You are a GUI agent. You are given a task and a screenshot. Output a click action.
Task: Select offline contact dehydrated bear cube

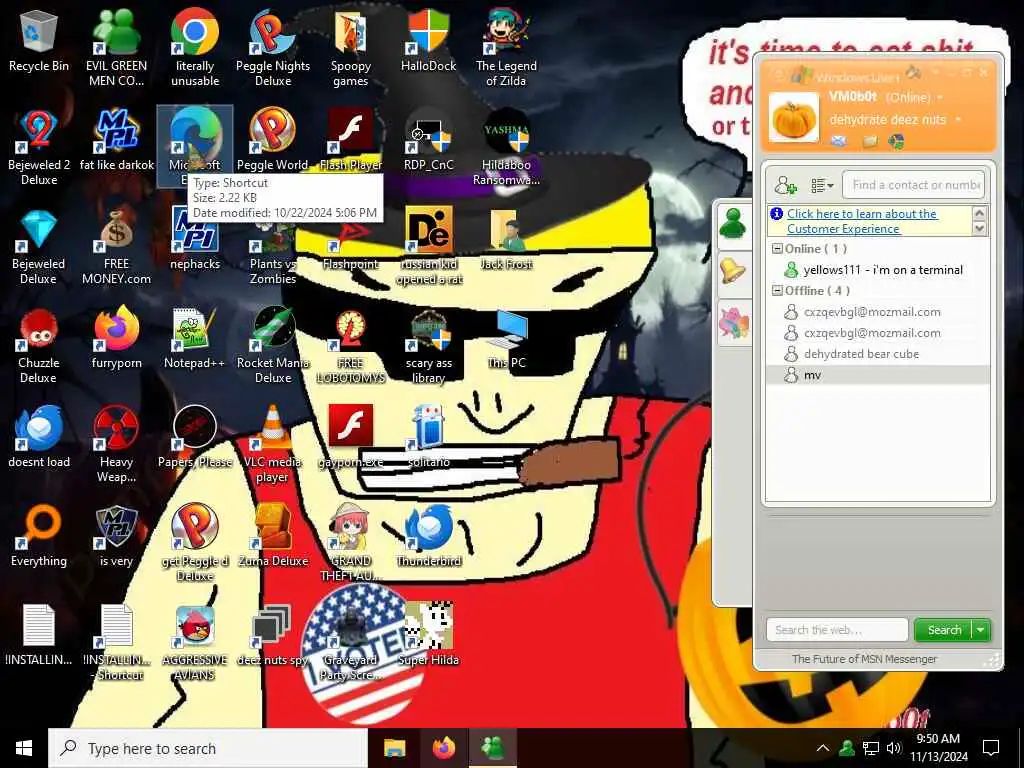tap(878, 354)
